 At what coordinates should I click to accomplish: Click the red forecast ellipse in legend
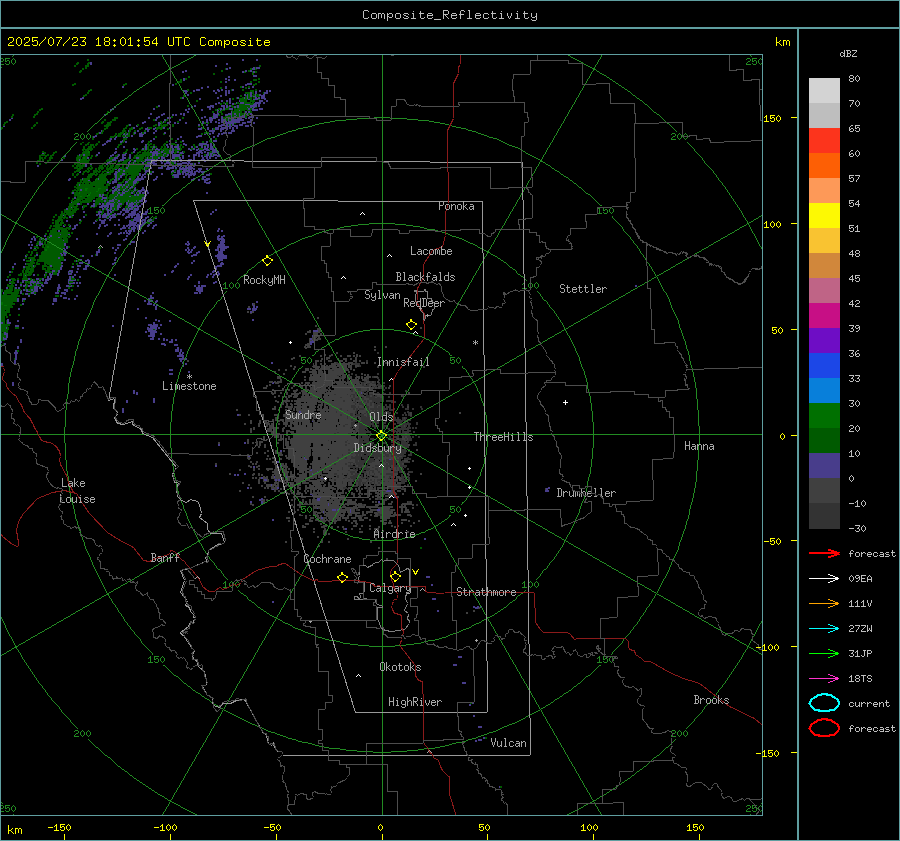coord(824,728)
